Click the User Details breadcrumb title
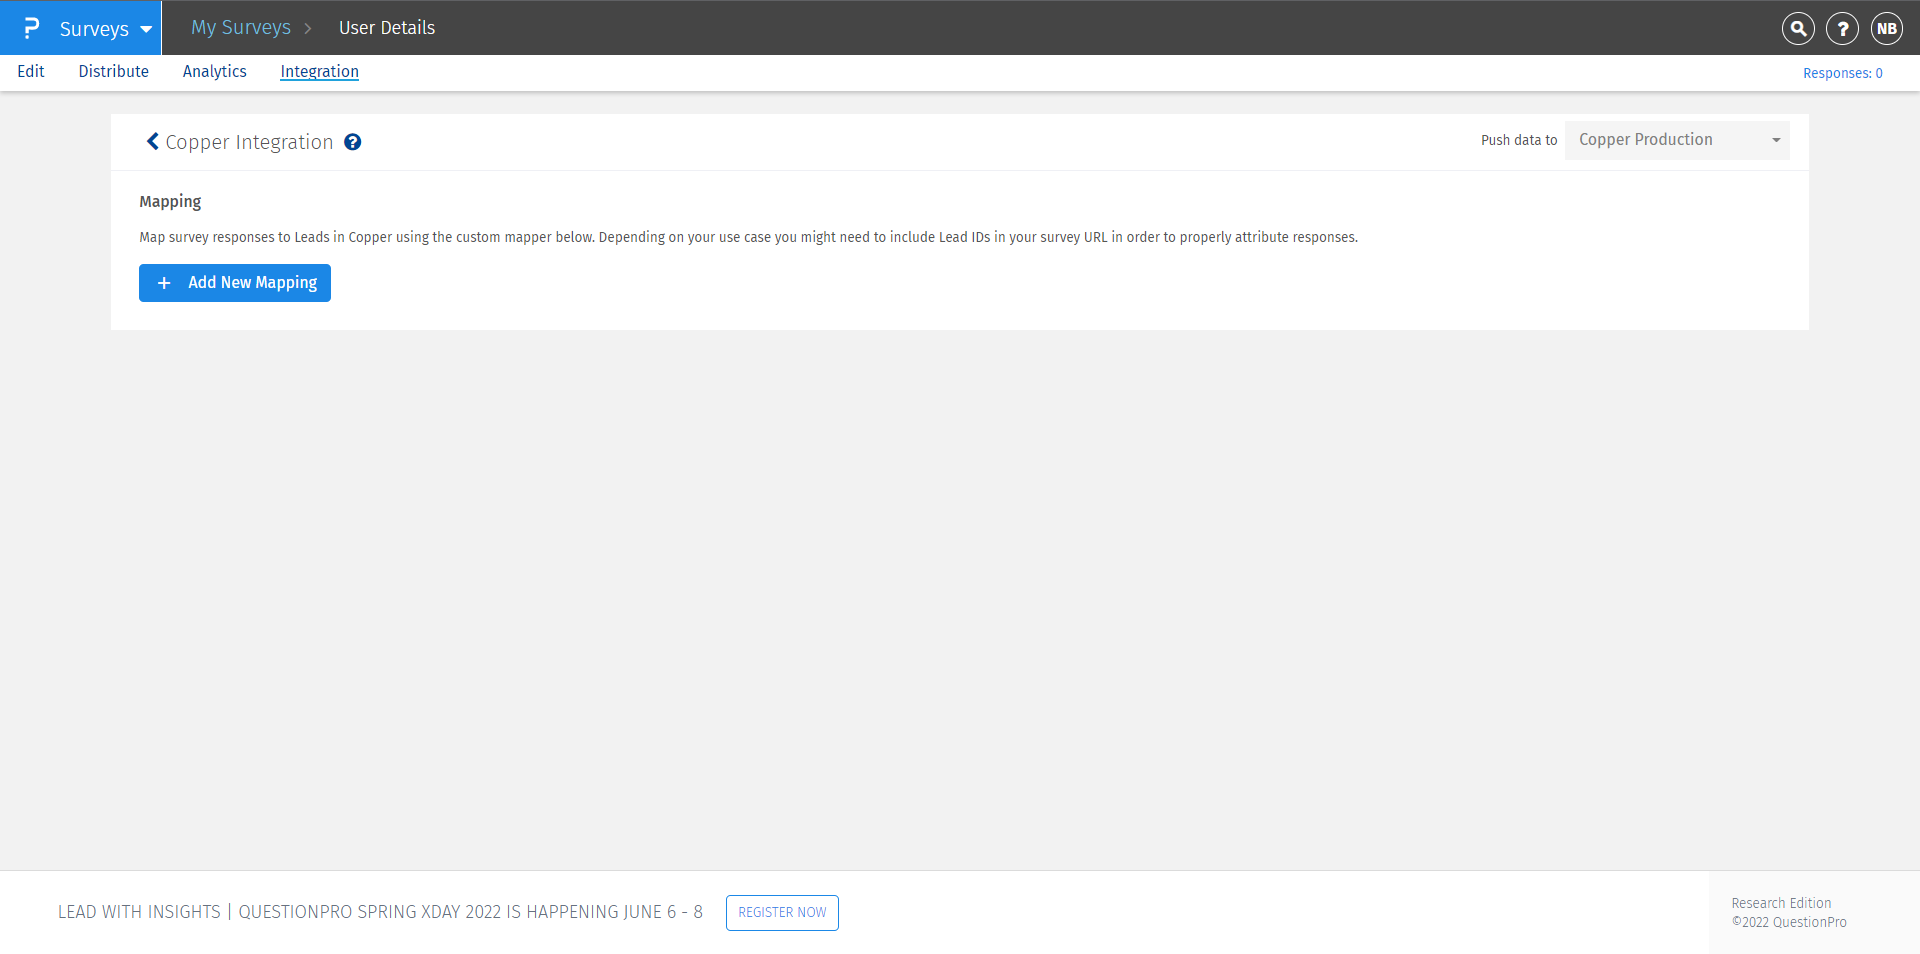This screenshot has width=1920, height=954. [386, 27]
